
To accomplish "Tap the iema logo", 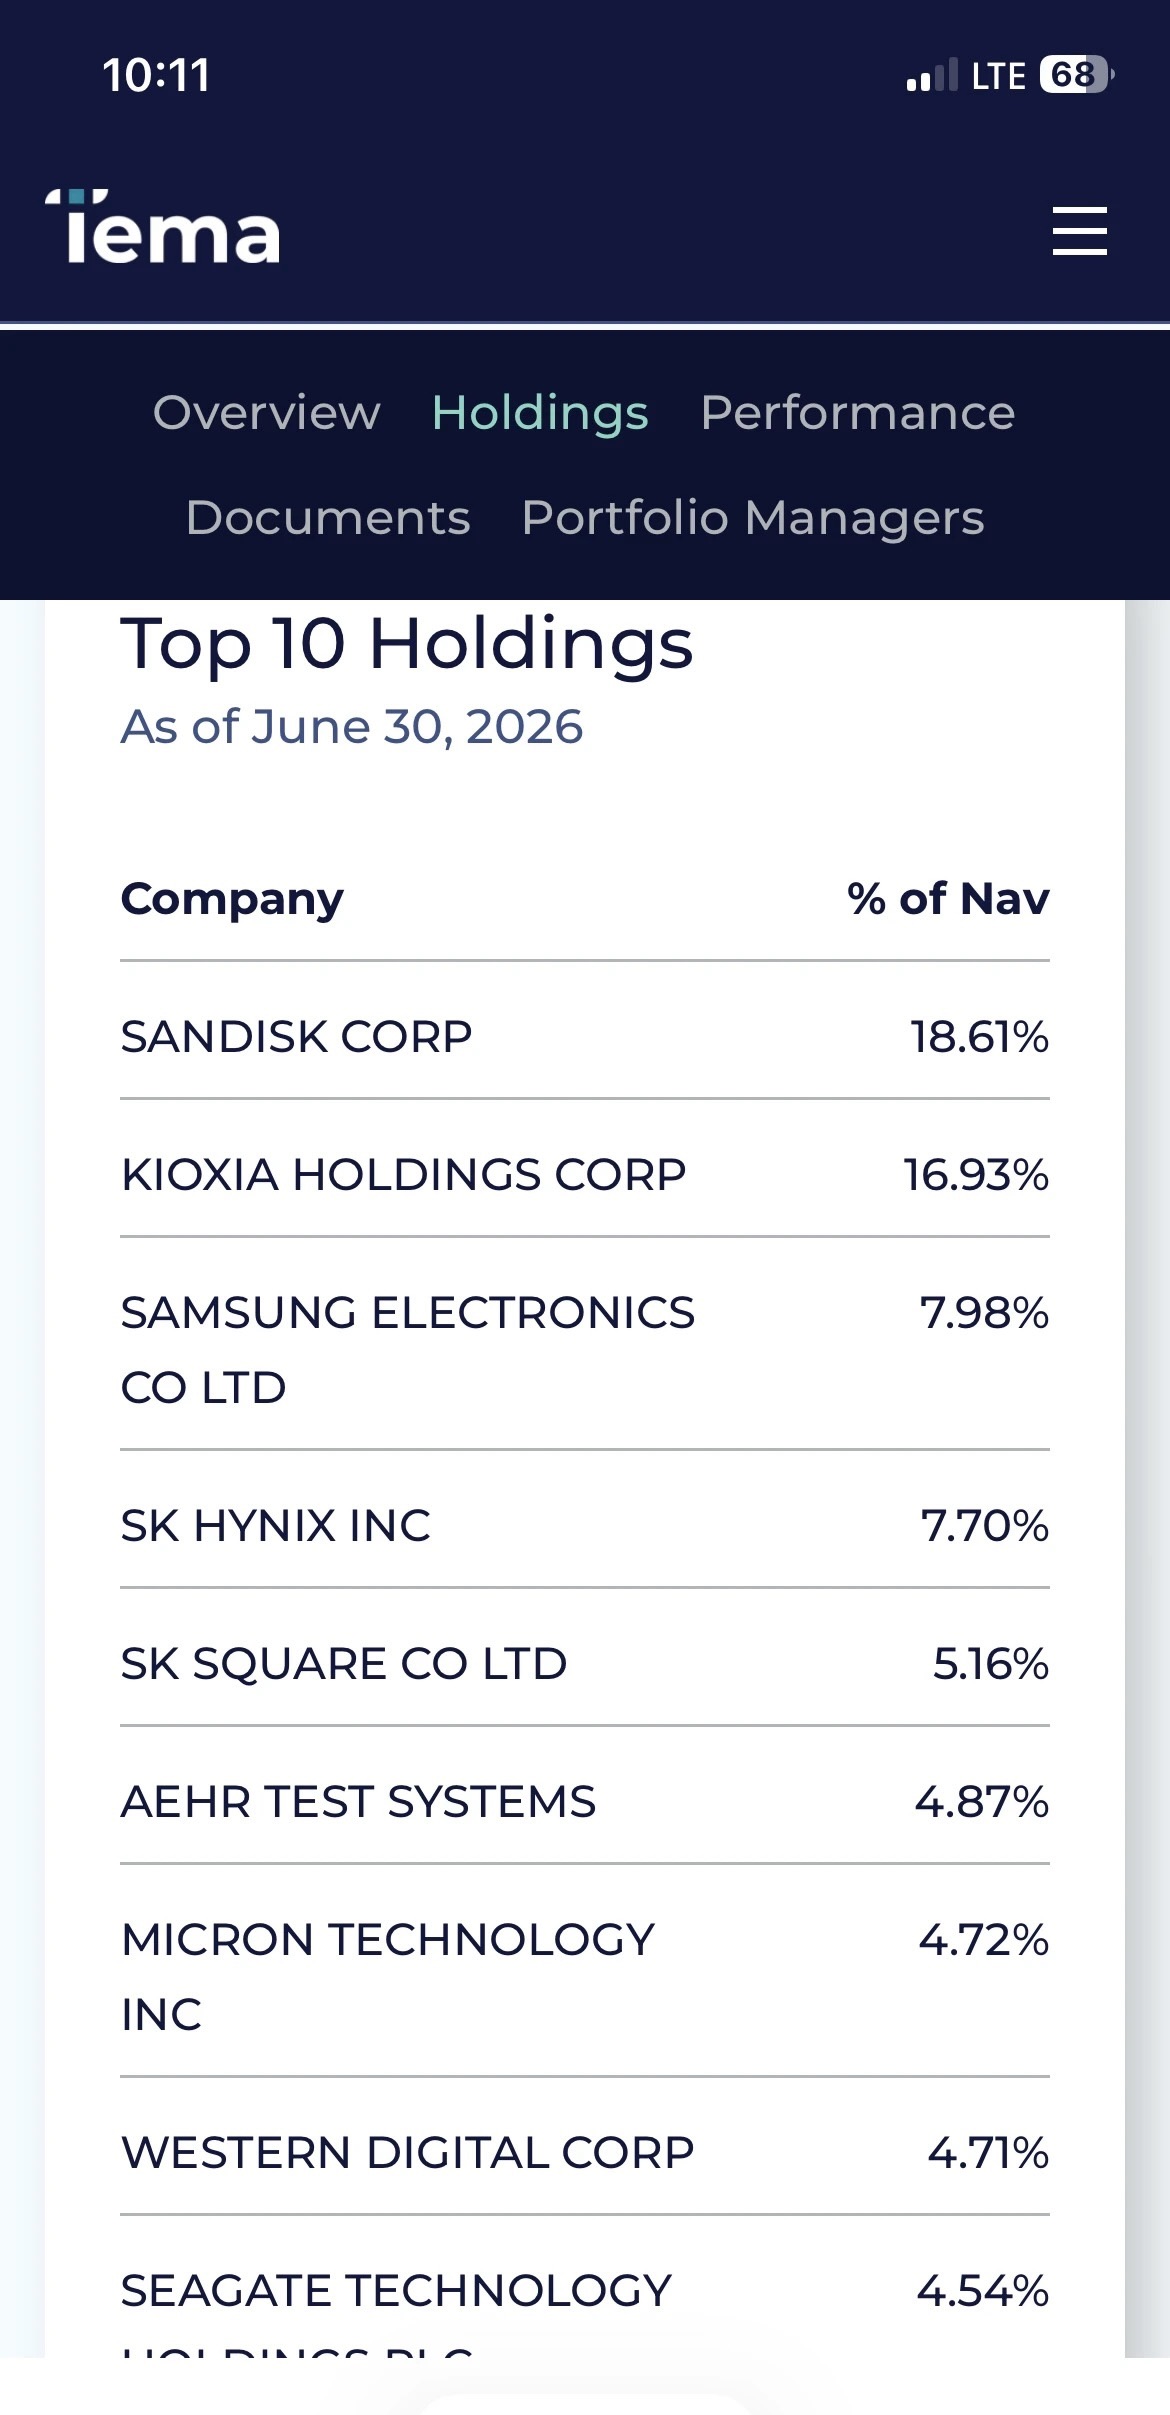I will coord(163,227).
